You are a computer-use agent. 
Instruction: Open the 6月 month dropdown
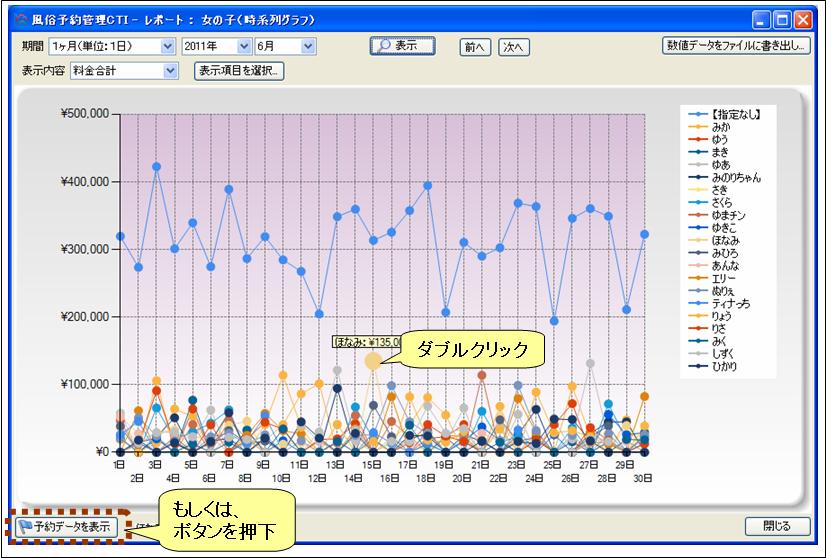(x=308, y=46)
